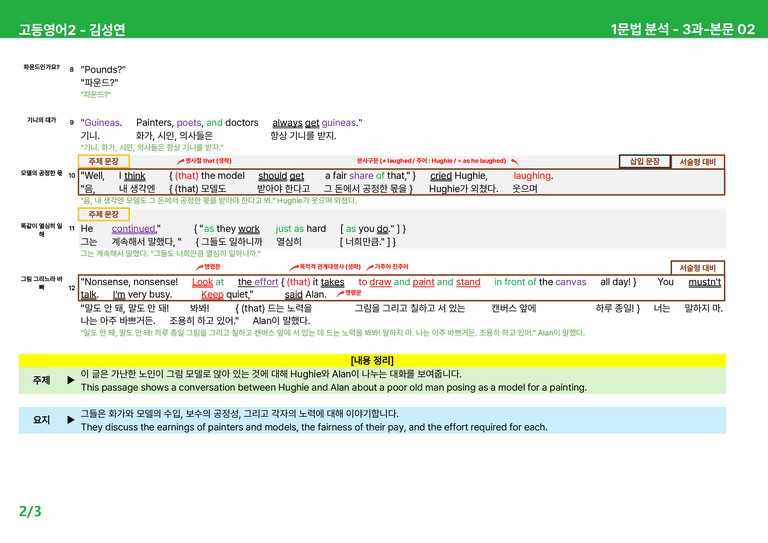Viewport: 768px width, 543px height.
Task: Click the phrase said Alan in sentence 12
Action: [x=305, y=295]
